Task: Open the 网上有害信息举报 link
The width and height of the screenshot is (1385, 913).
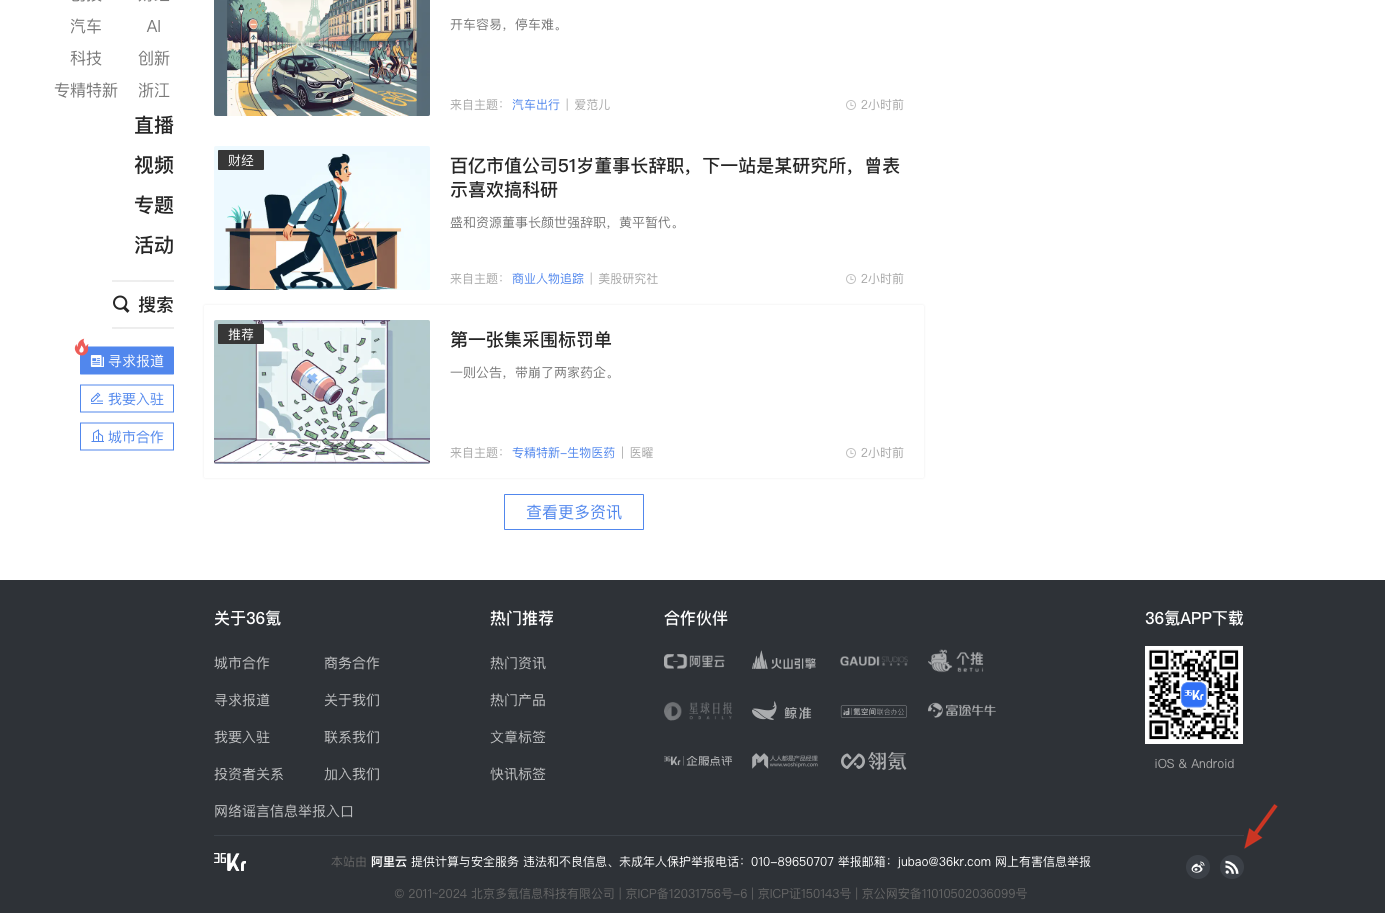Action: pyautogui.click(x=1043, y=862)
